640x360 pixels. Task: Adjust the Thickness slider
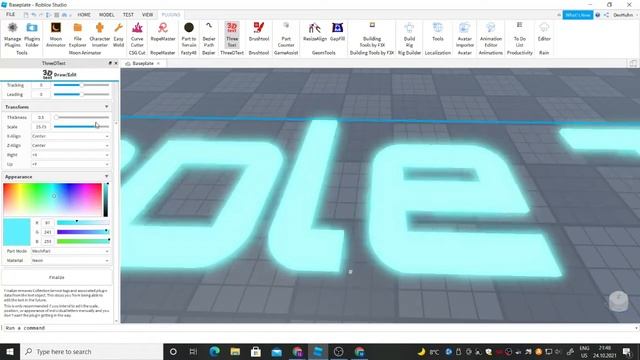point(82,117)
